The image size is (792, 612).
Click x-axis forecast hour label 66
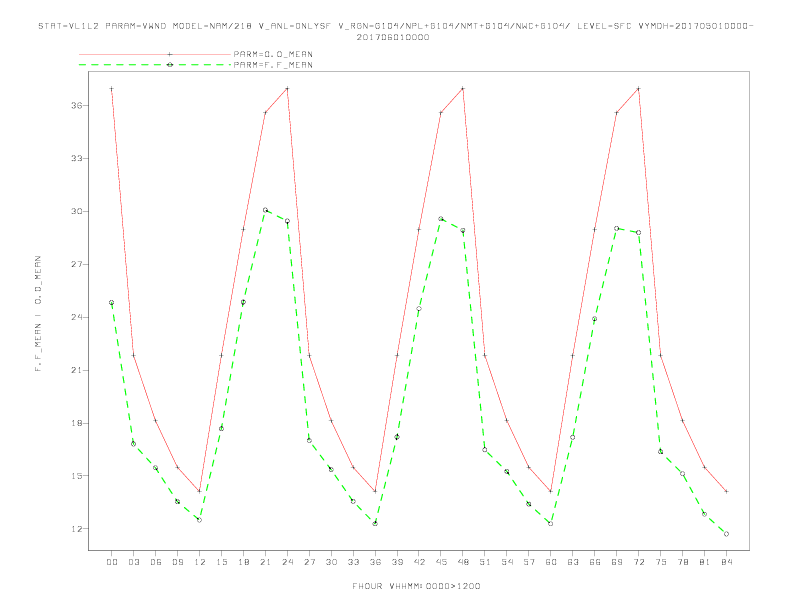pos(595,562)
